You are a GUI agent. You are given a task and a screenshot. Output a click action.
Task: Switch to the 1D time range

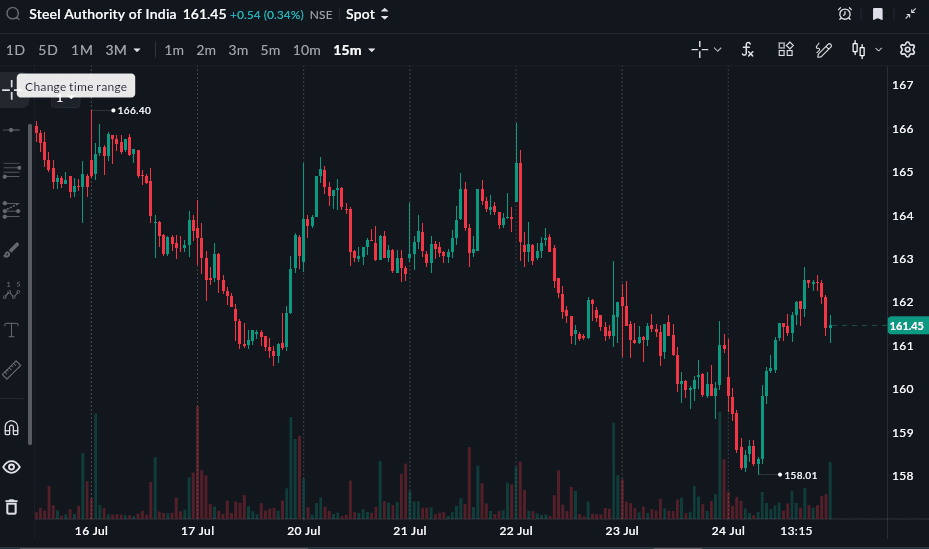point(15,50)
